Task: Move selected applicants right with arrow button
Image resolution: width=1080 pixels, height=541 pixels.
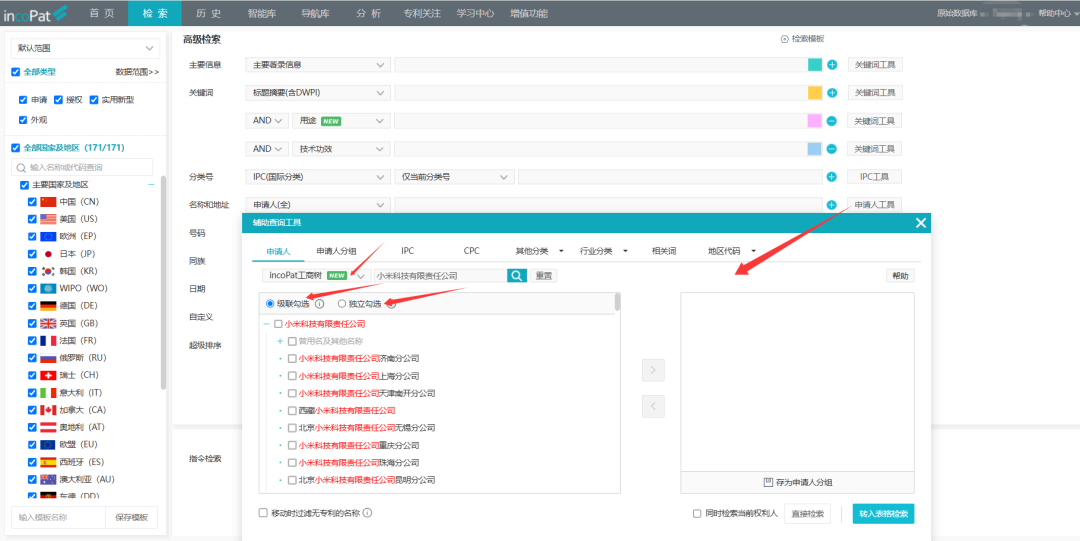Action: click(x=653, y=370)
